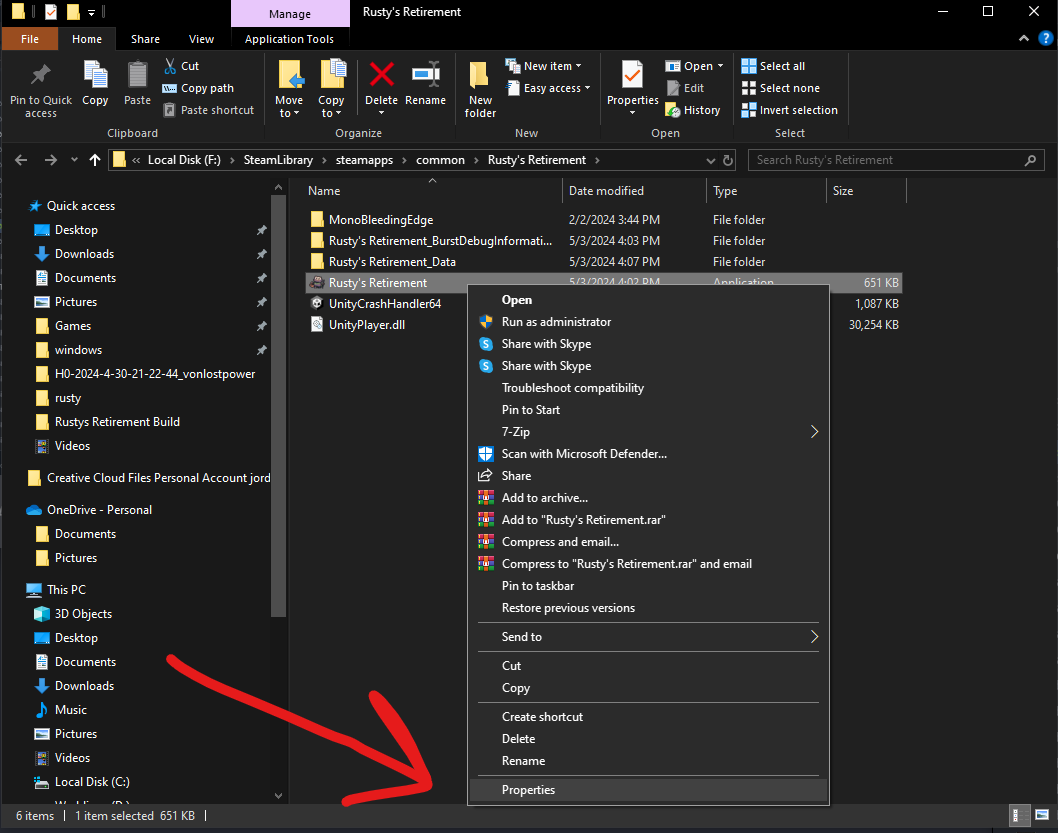Go back with the left arrow

coord(22,160)
